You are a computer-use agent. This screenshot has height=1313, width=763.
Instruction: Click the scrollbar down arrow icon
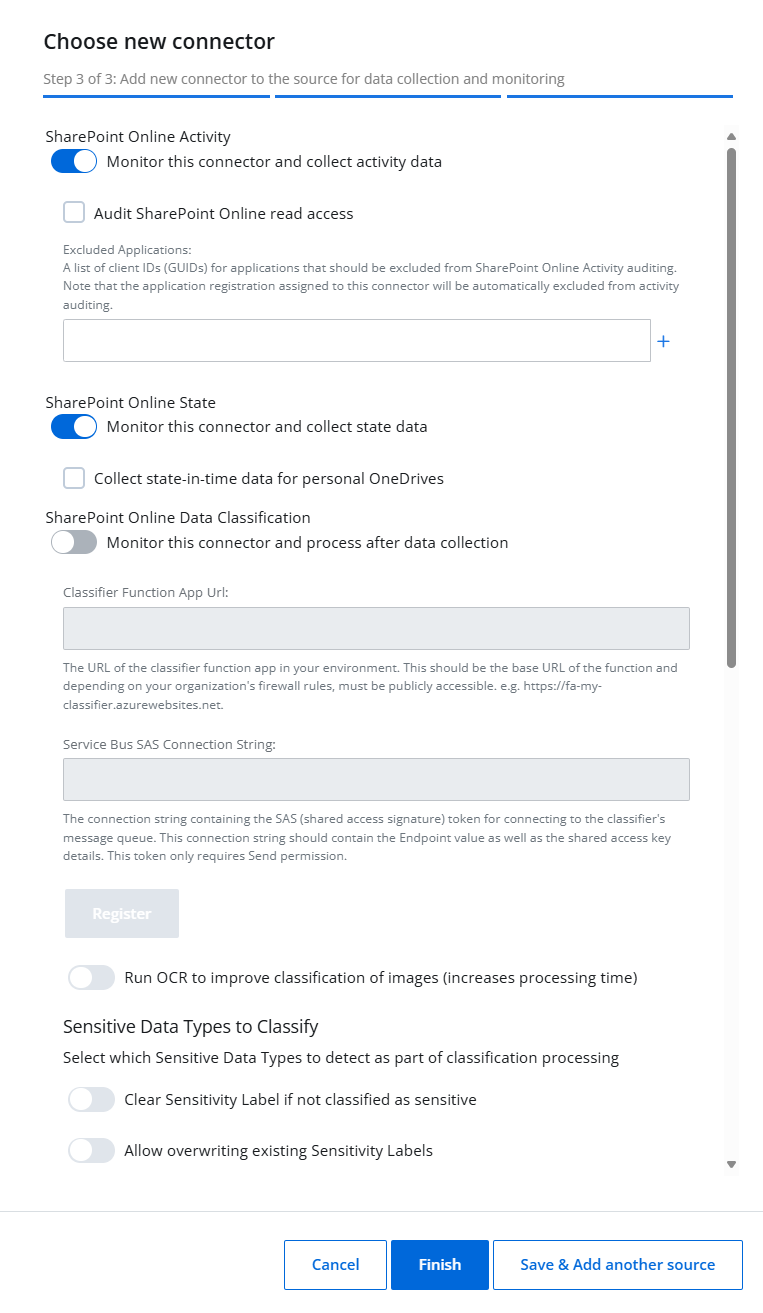[731, 1164]
